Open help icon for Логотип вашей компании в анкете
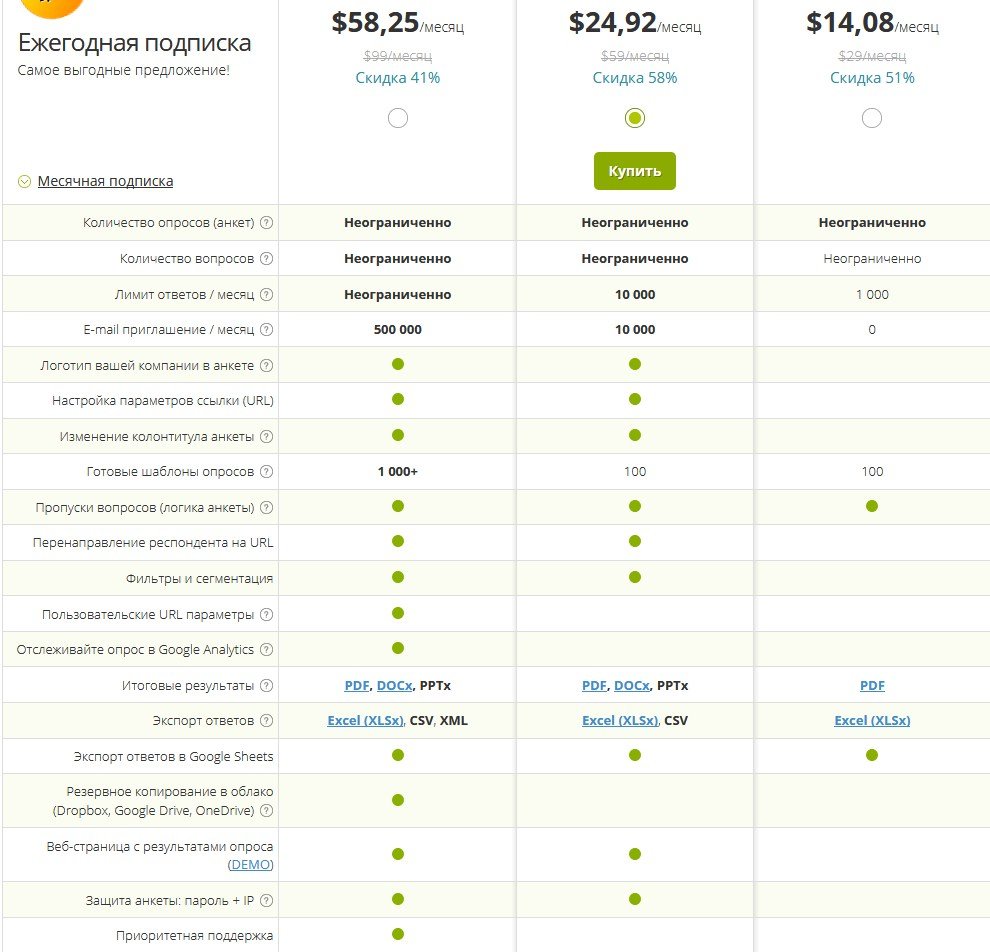Viewport: 990px width, 952px height. point(267,365)
